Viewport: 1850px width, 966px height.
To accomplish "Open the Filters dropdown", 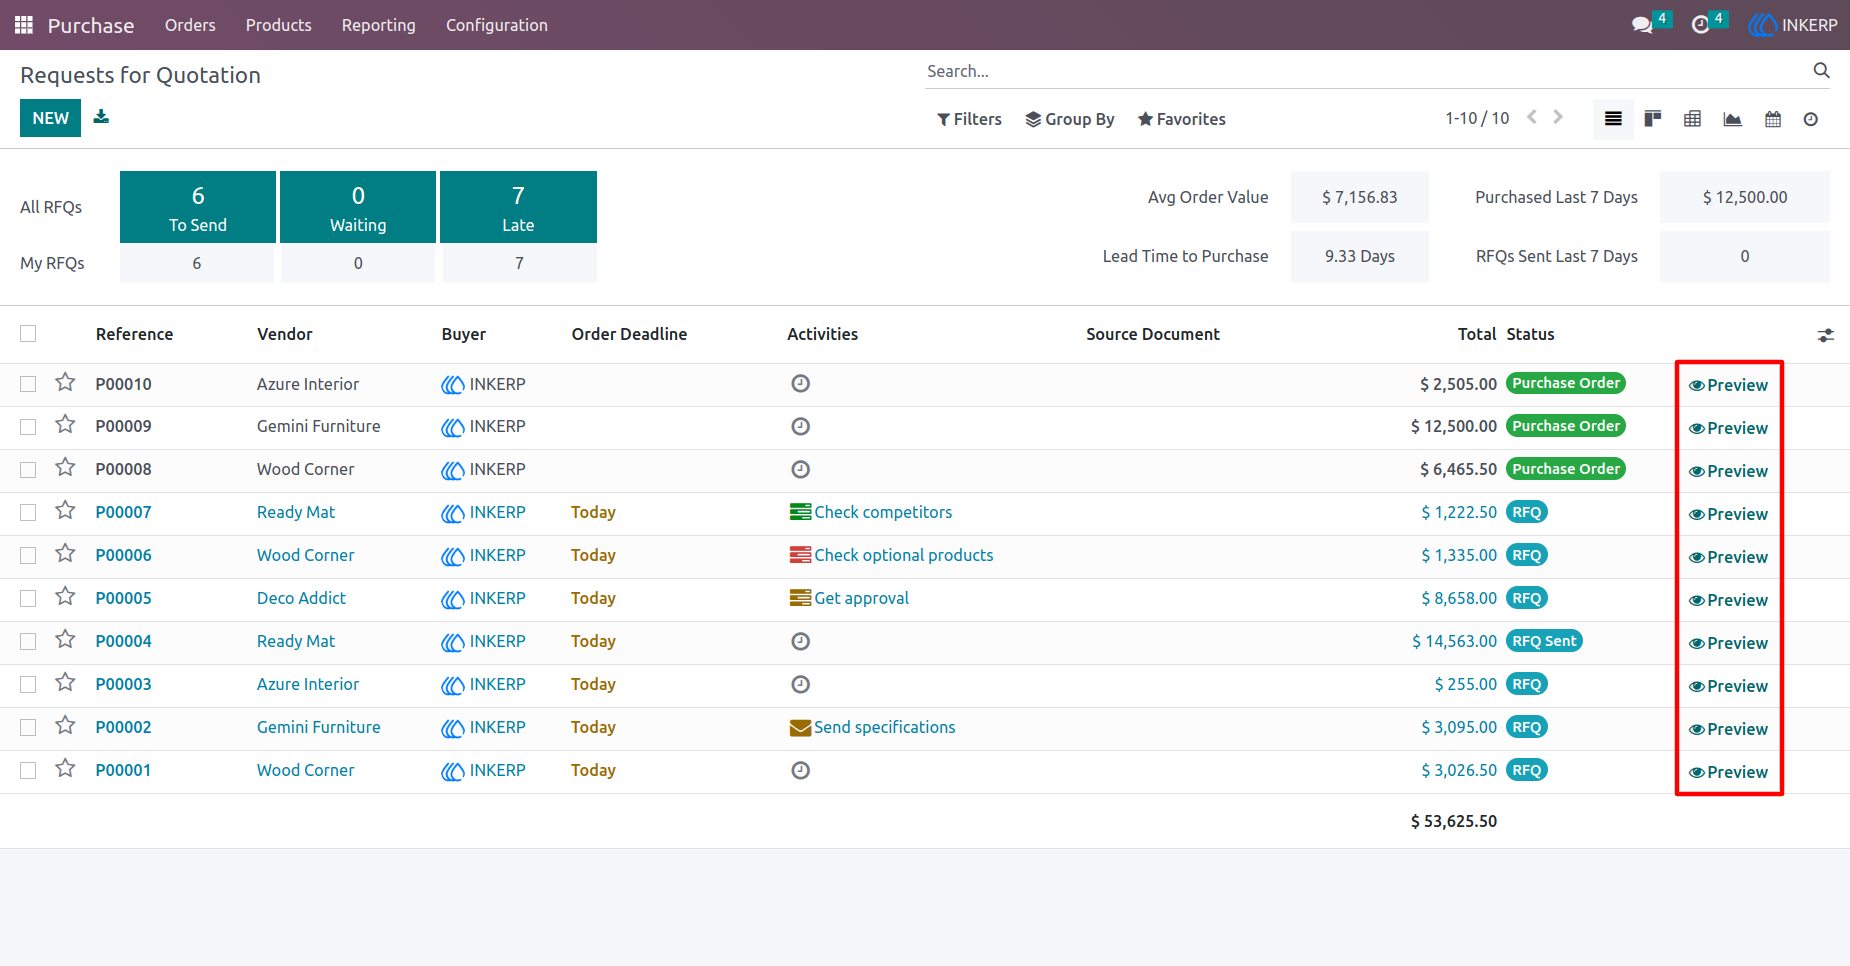I will pyautogui.click(x=969, y=119).
